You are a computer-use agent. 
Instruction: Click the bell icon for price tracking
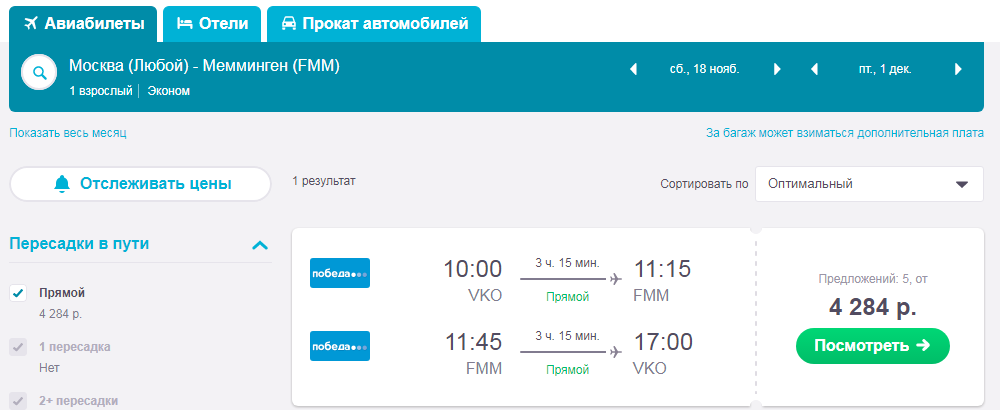[62, 184]
